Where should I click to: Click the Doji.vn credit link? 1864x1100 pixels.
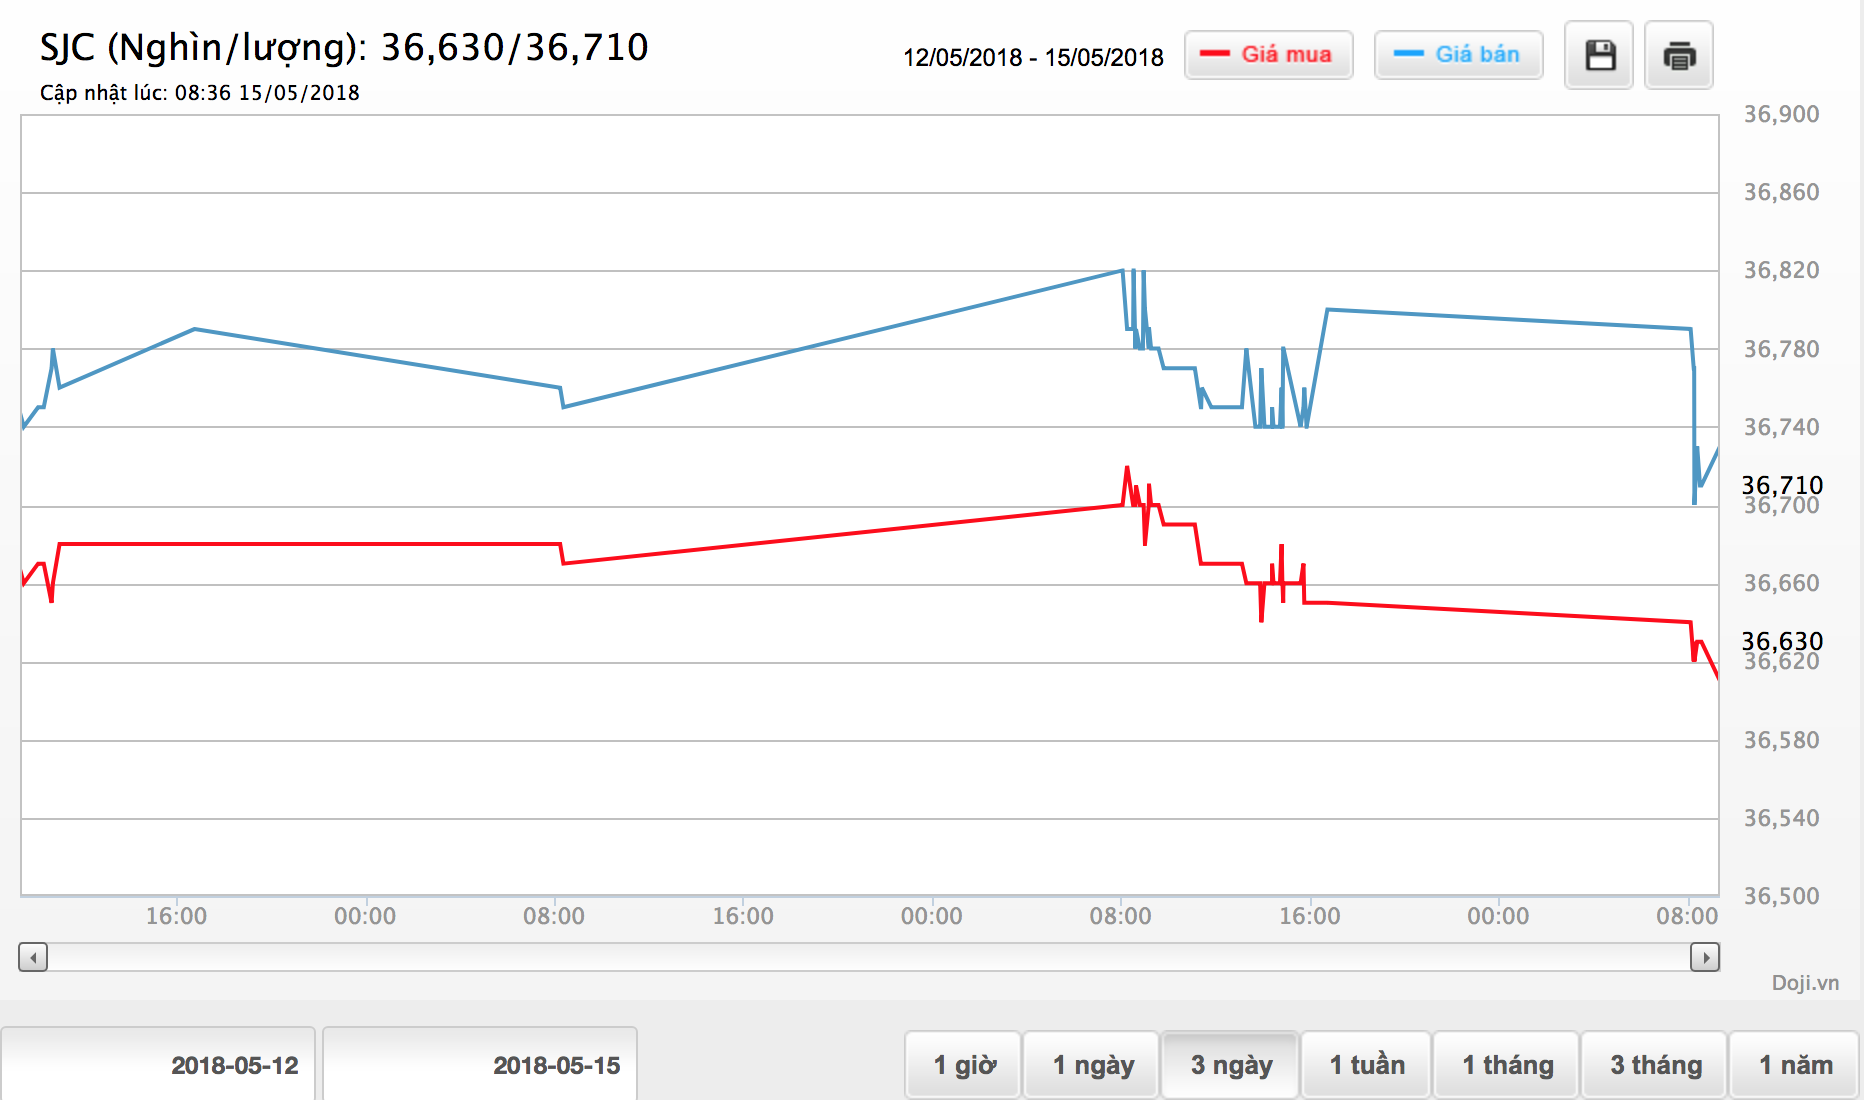(x=1805, y=983)
